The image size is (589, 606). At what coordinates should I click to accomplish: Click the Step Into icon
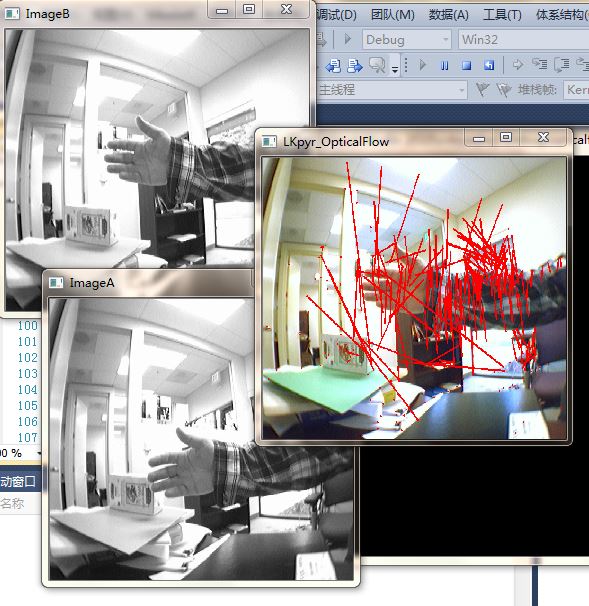pyautogui.click(x=540, y=65)
